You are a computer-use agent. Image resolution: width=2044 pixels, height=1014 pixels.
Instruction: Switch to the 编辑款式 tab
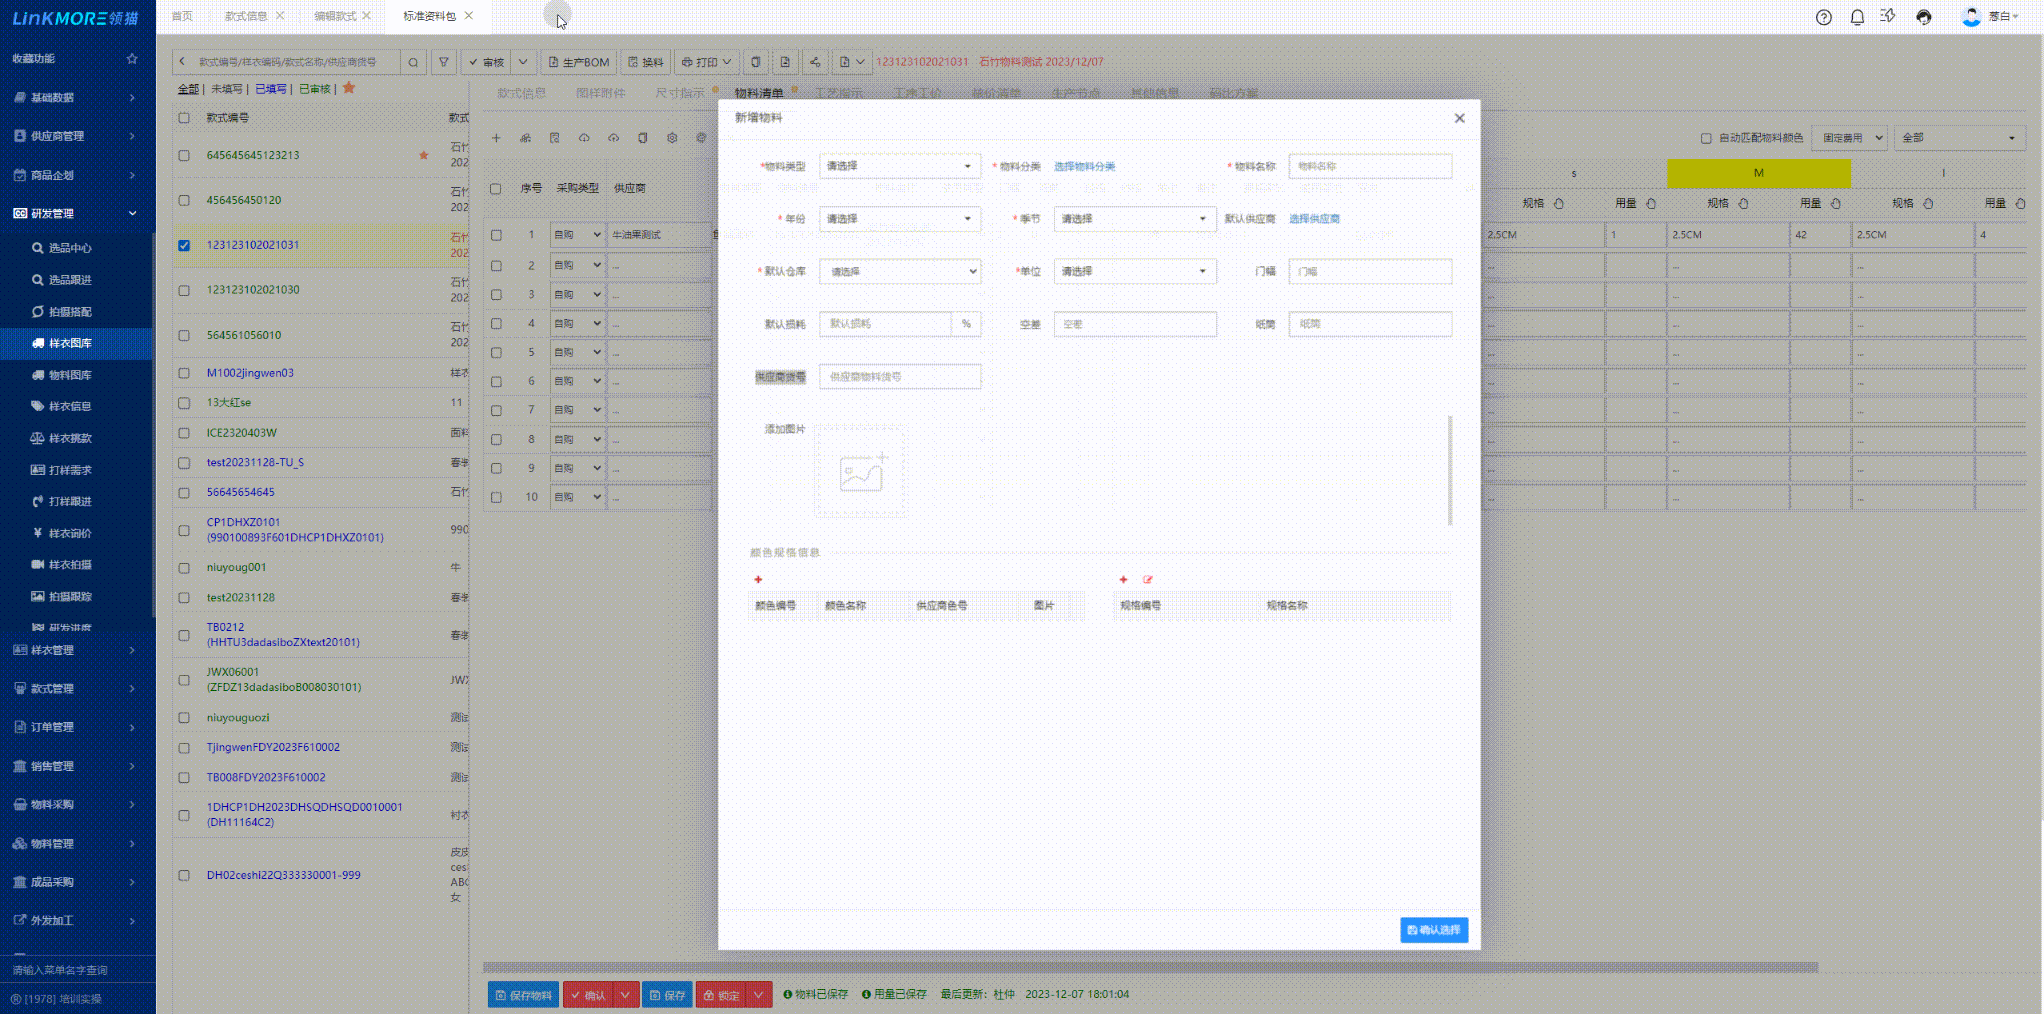pos(335,16)
